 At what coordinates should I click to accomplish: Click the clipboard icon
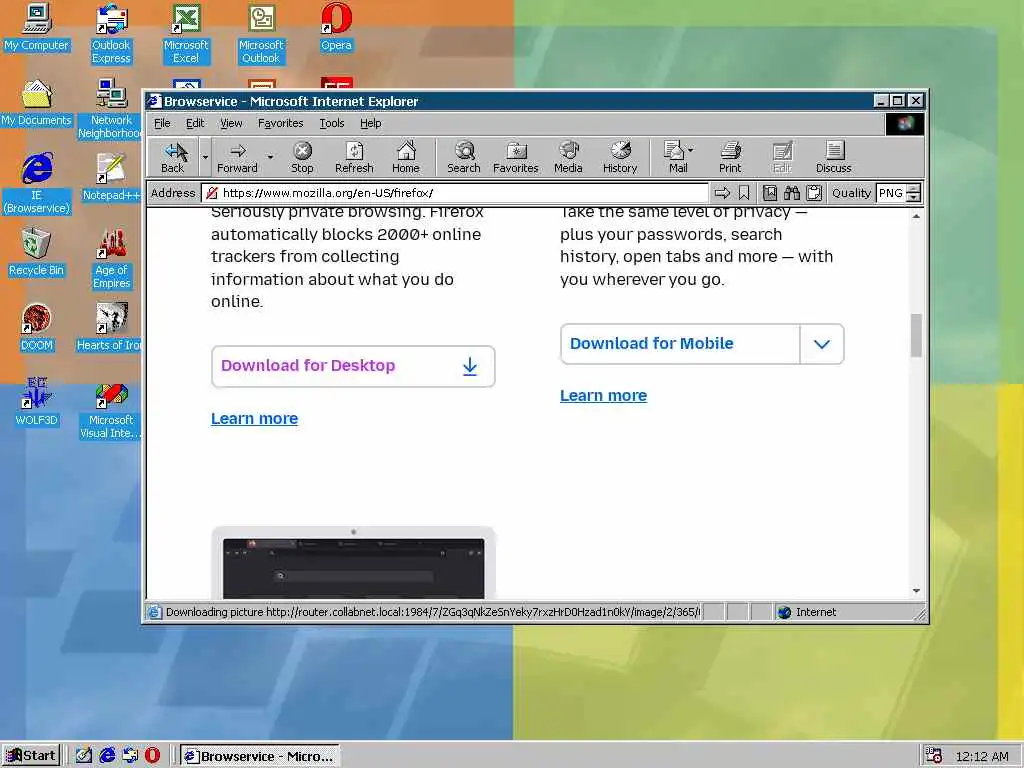click(x=814, y=193)
